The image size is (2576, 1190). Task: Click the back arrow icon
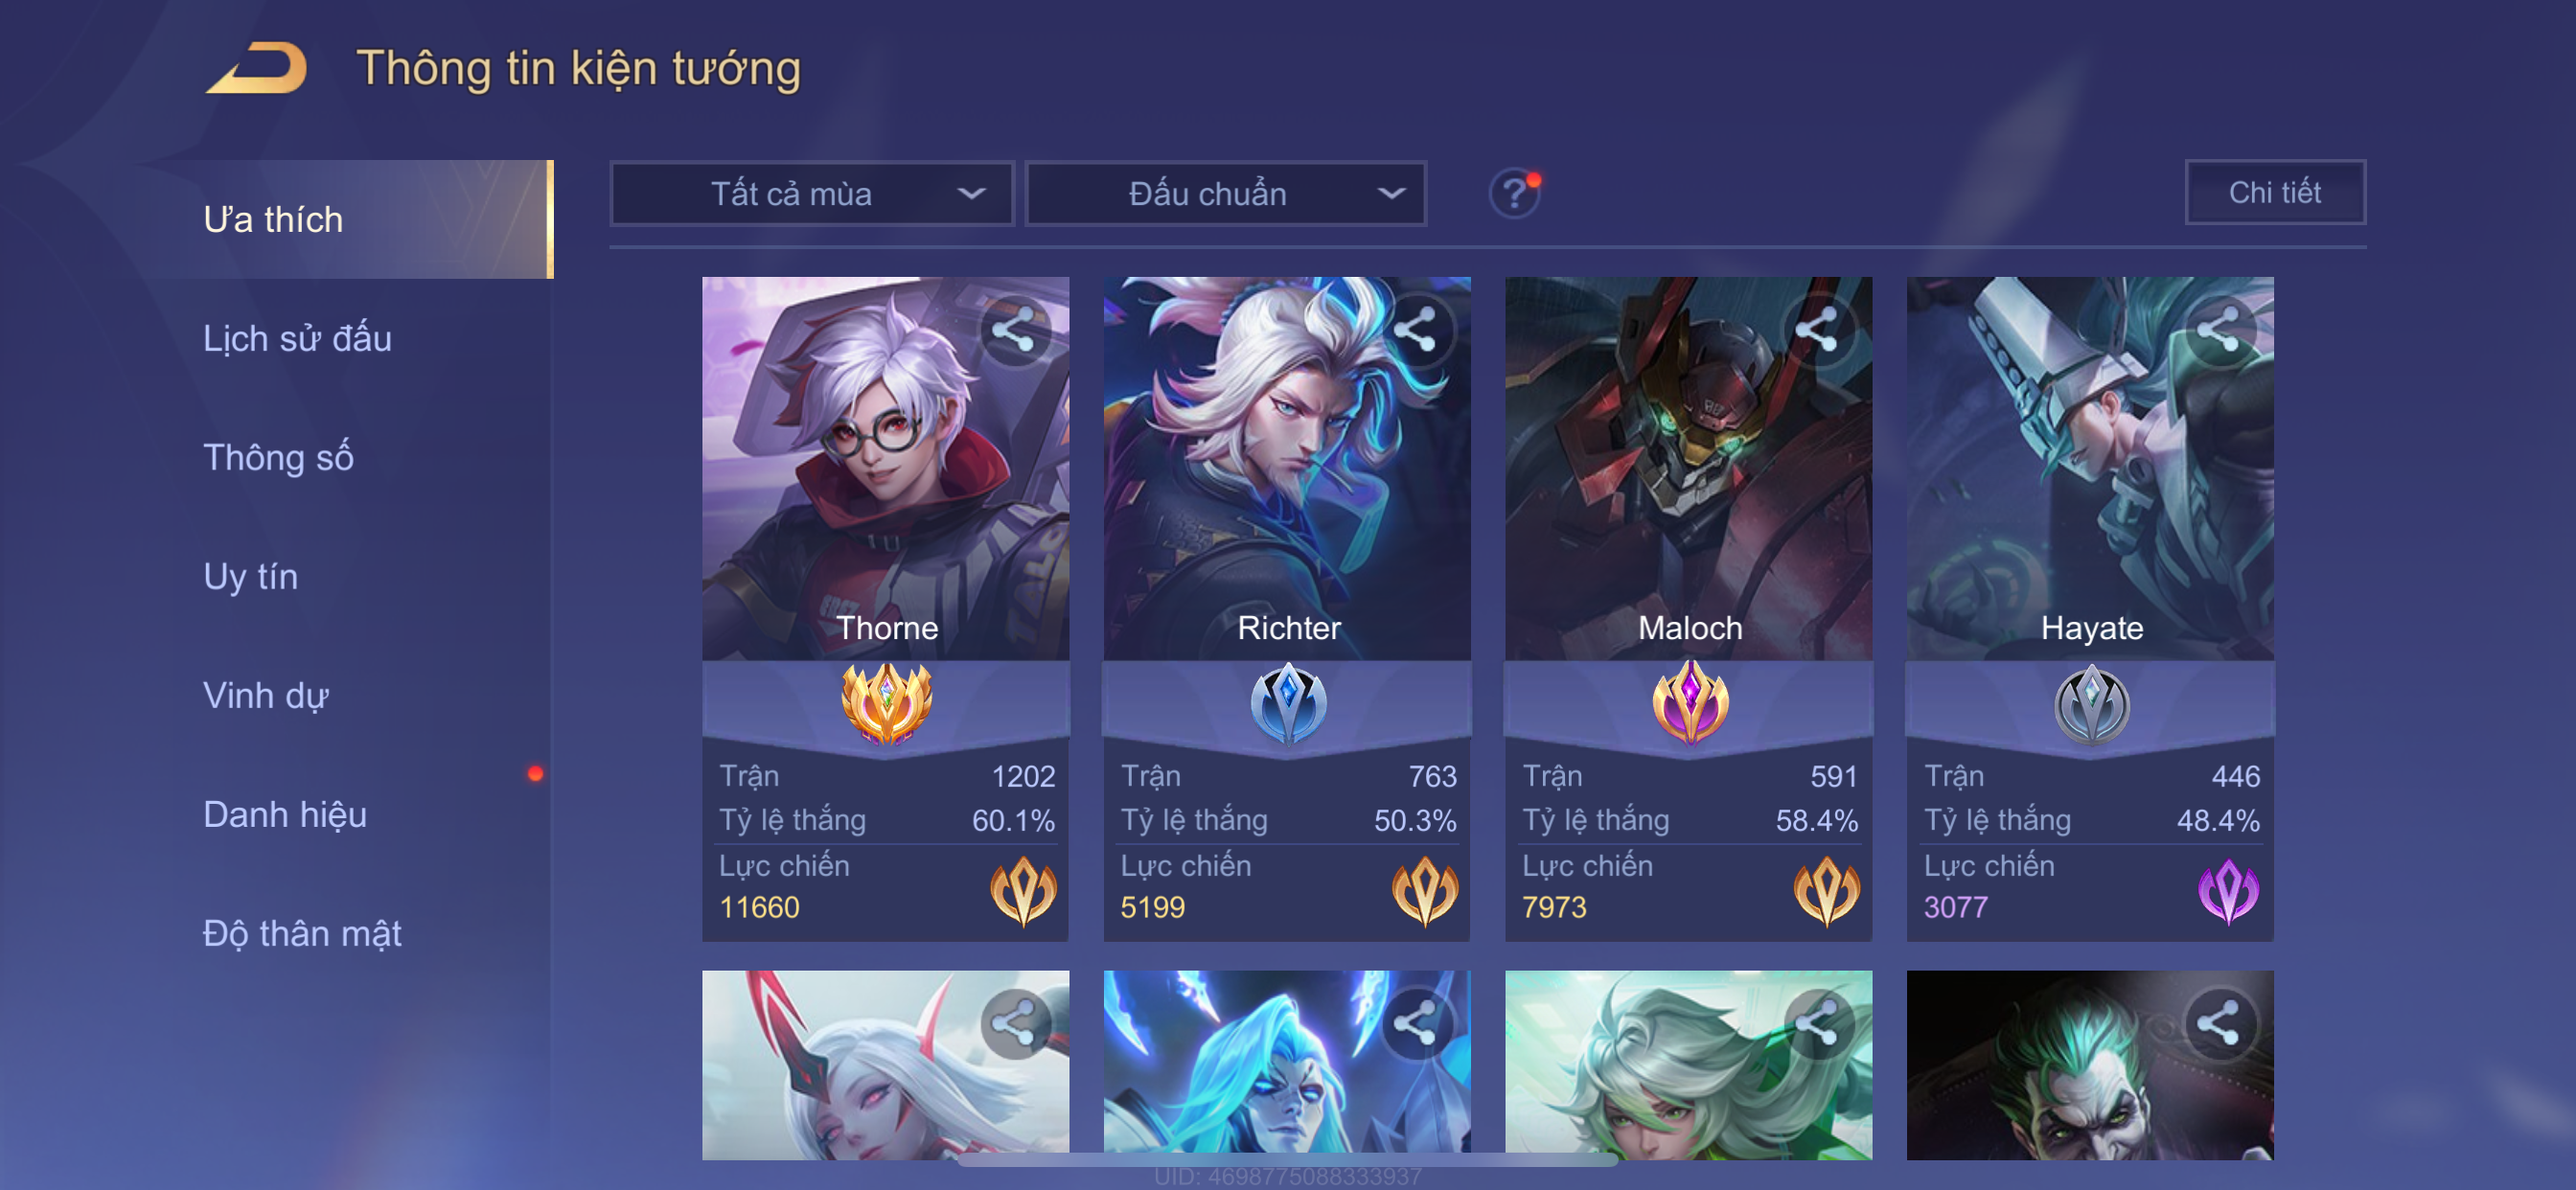(x=257, y=68)
